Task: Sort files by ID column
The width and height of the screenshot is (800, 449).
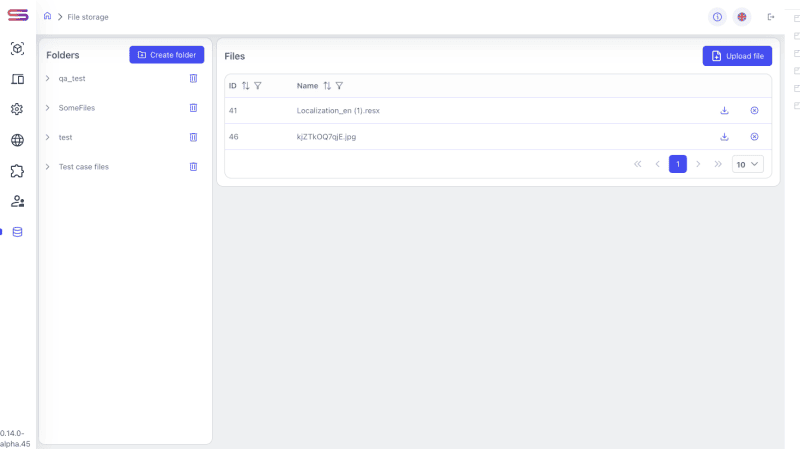Action: tap(246, 86)
